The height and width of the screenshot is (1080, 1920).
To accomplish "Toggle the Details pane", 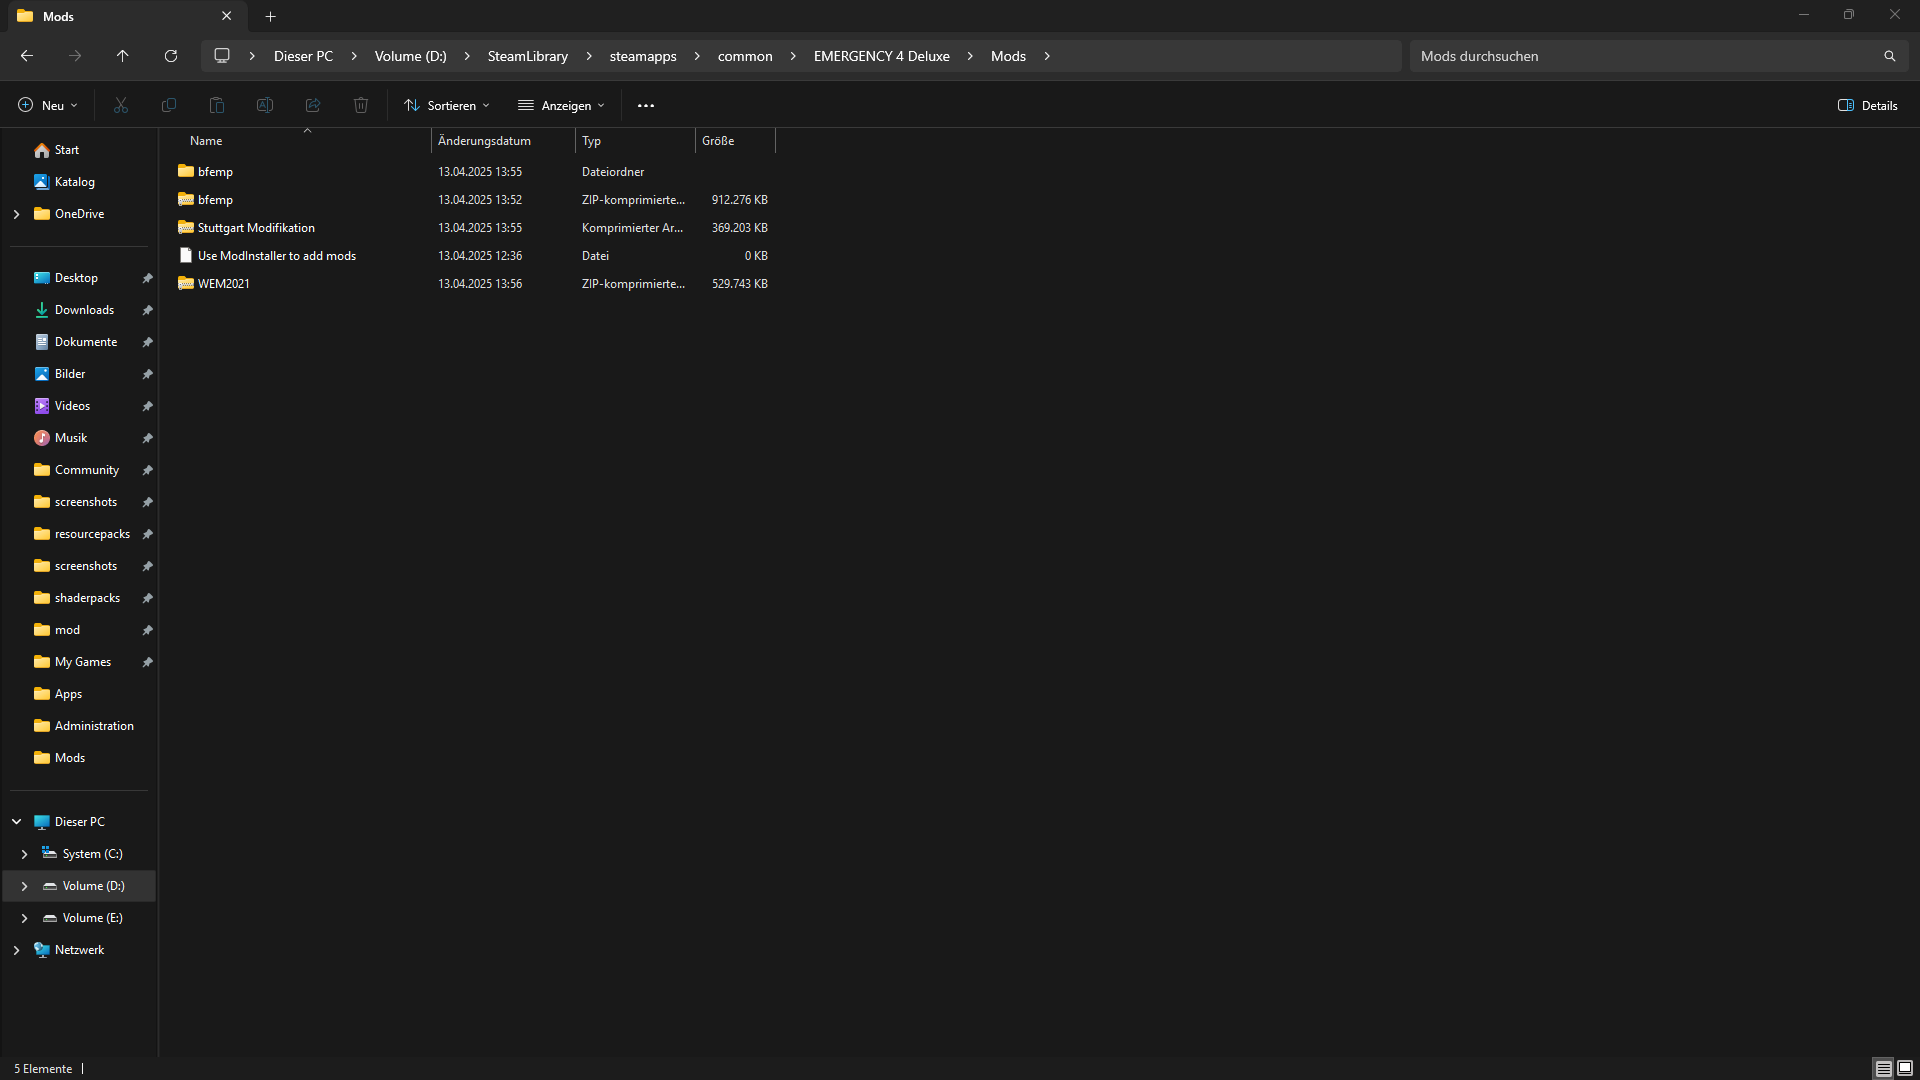I will tap(1867, 105).
